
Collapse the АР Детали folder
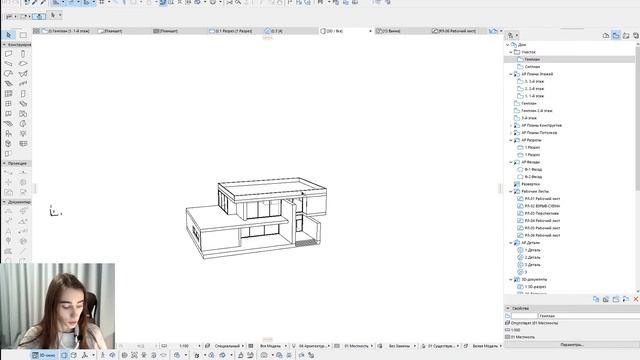point(511,243)
